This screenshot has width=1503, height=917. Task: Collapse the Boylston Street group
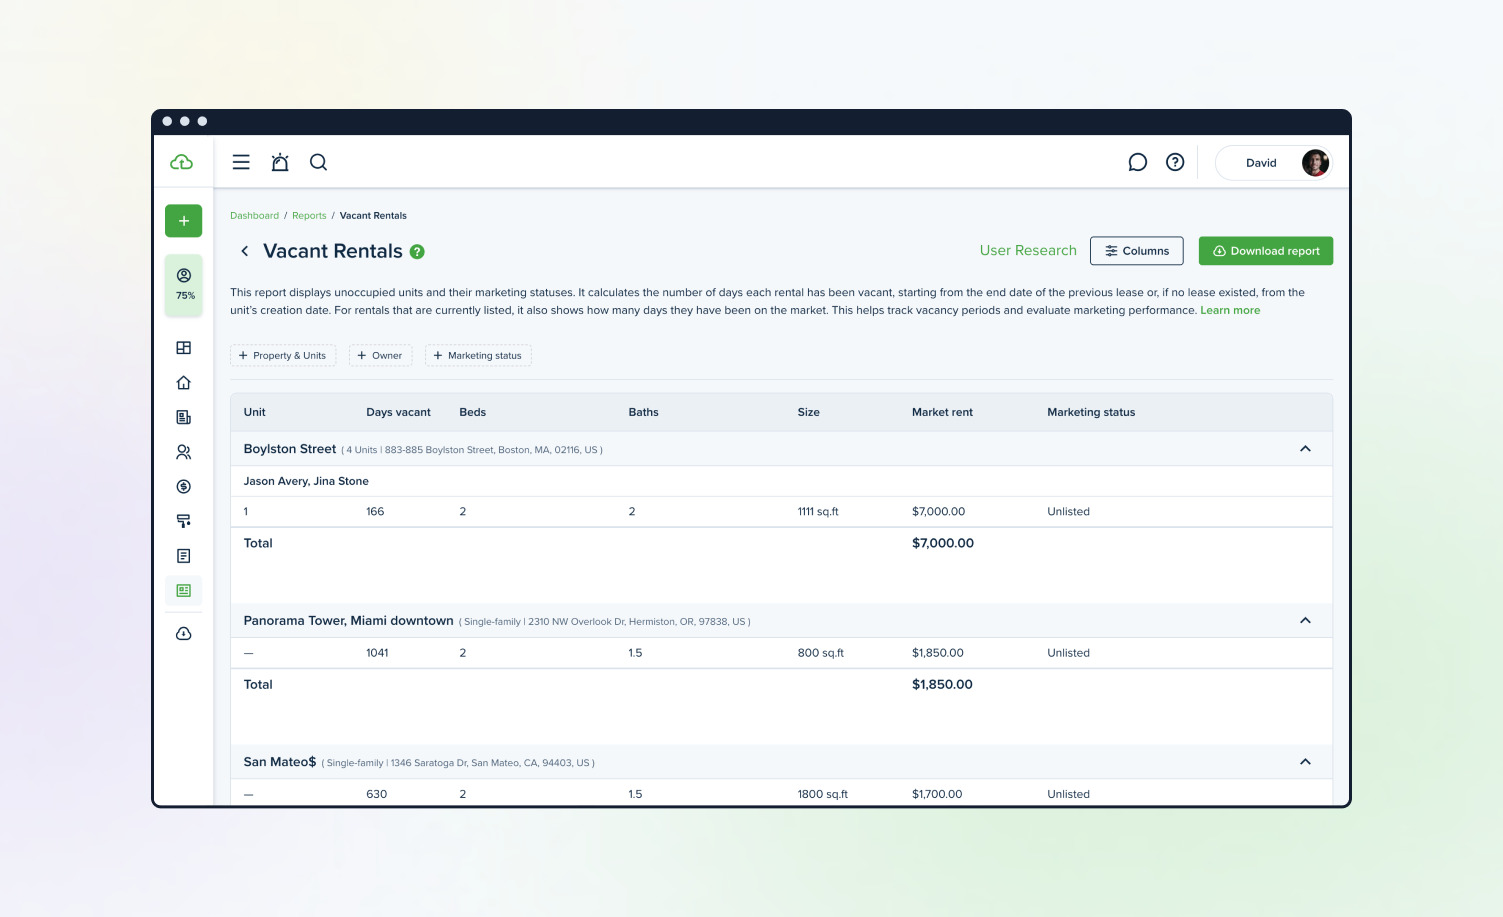[x=1305, y=449]
